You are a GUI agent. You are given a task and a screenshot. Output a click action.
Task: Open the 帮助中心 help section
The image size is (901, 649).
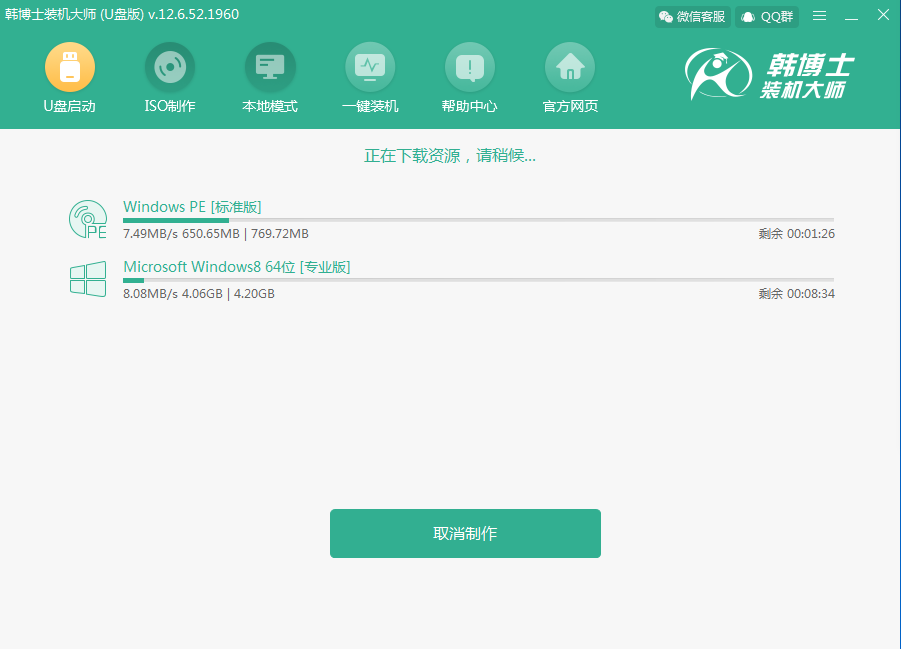click(470, 69)
